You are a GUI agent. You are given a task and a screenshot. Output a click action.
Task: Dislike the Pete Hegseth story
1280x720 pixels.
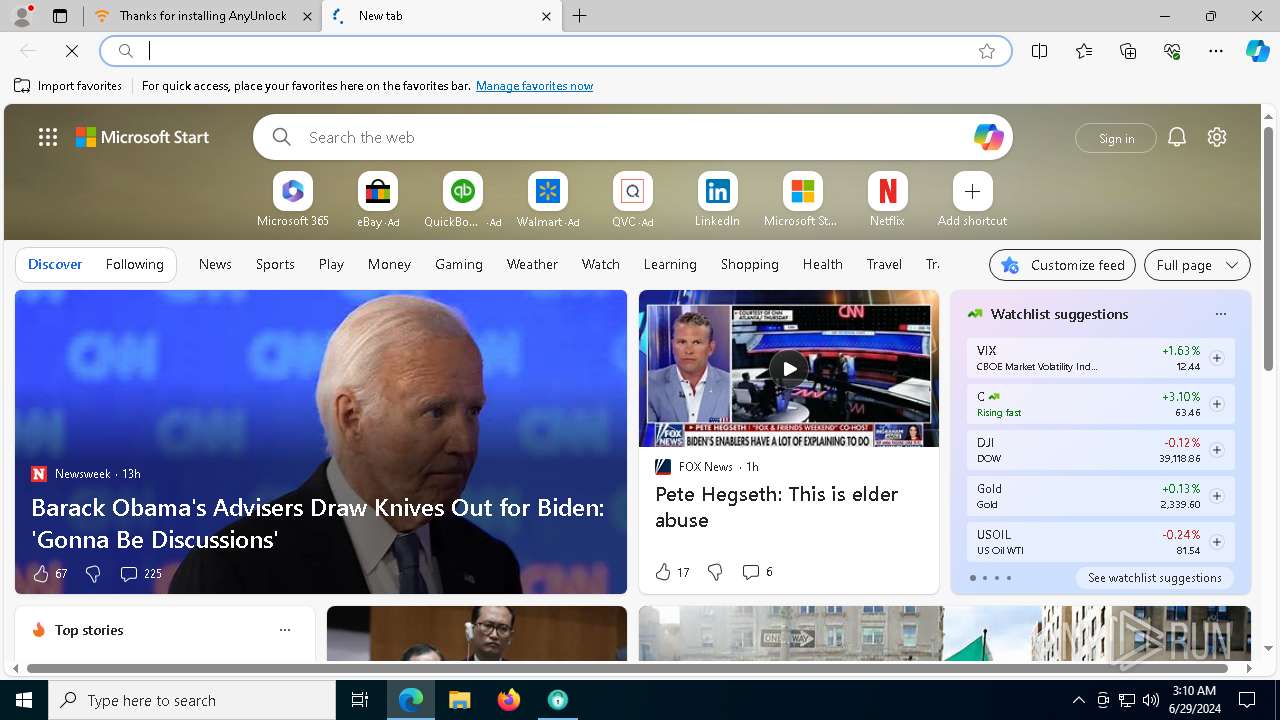[x=715, y=572]
